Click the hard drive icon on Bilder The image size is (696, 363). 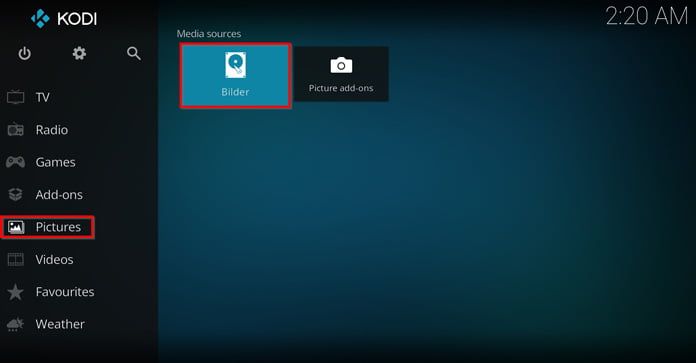[x=235, y=65]
